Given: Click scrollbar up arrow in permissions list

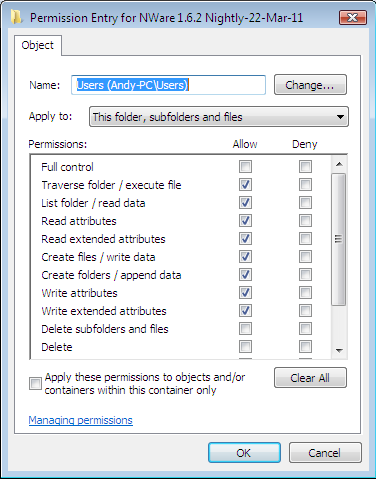Looking at the screenshot, I should click(339, 164).
